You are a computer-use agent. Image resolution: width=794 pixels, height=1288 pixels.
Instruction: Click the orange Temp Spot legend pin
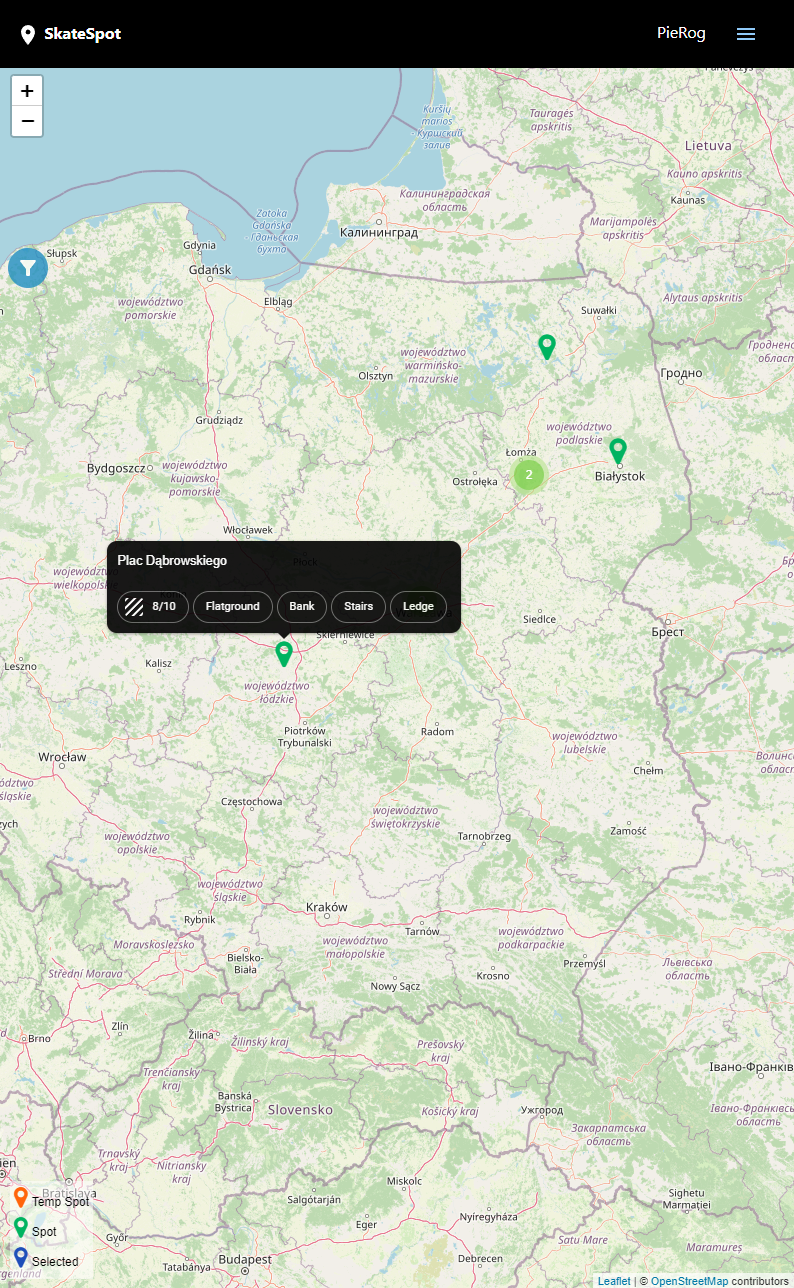[x=20, y=1198]
